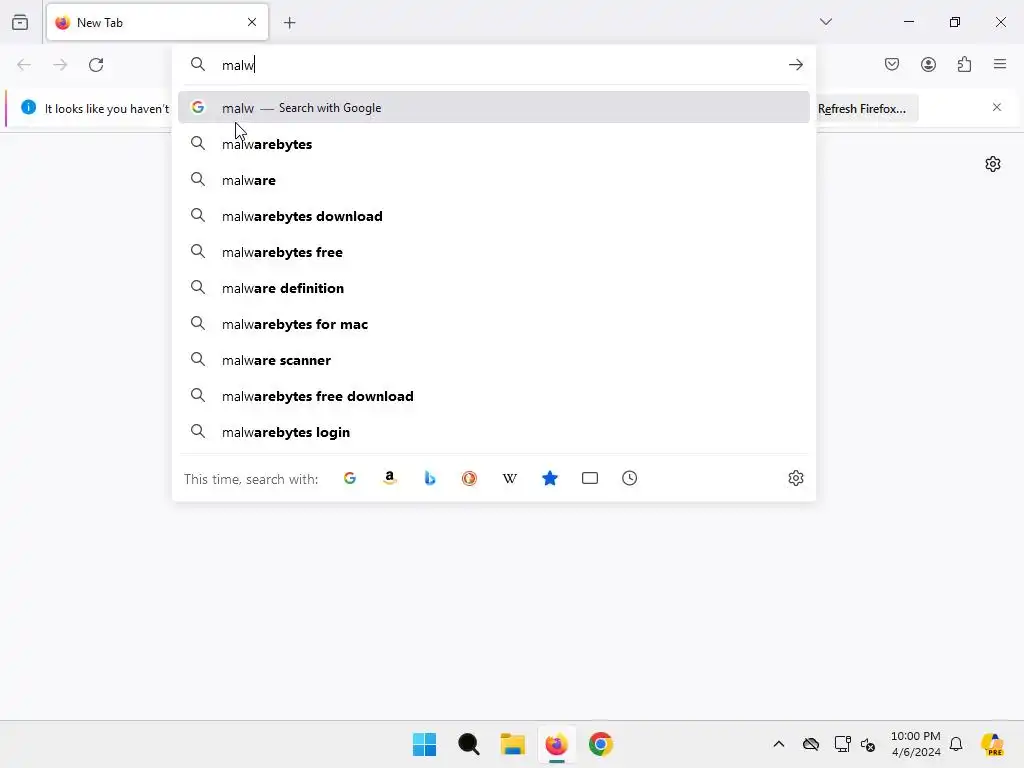Open notifications bell in taskbar

pos(956,744)
